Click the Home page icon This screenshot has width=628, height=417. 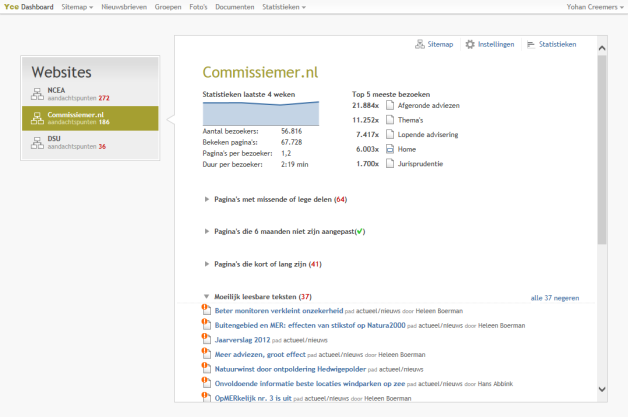390,149
